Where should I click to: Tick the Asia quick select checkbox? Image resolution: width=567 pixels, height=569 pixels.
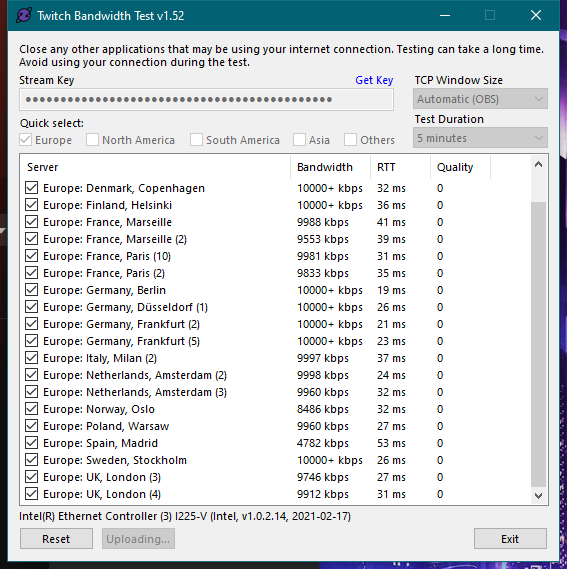(299, 139)
